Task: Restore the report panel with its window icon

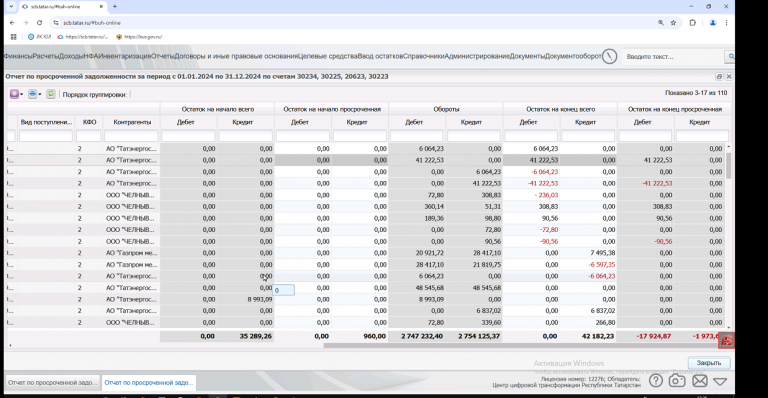Action: tap(719, 76)
